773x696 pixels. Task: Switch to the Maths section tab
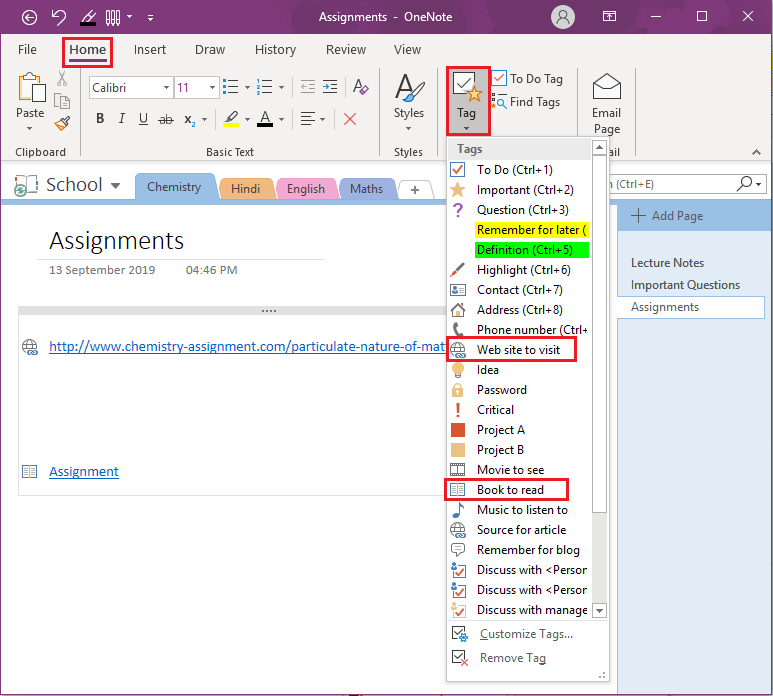pyautogui.click(x=366, y=189)
